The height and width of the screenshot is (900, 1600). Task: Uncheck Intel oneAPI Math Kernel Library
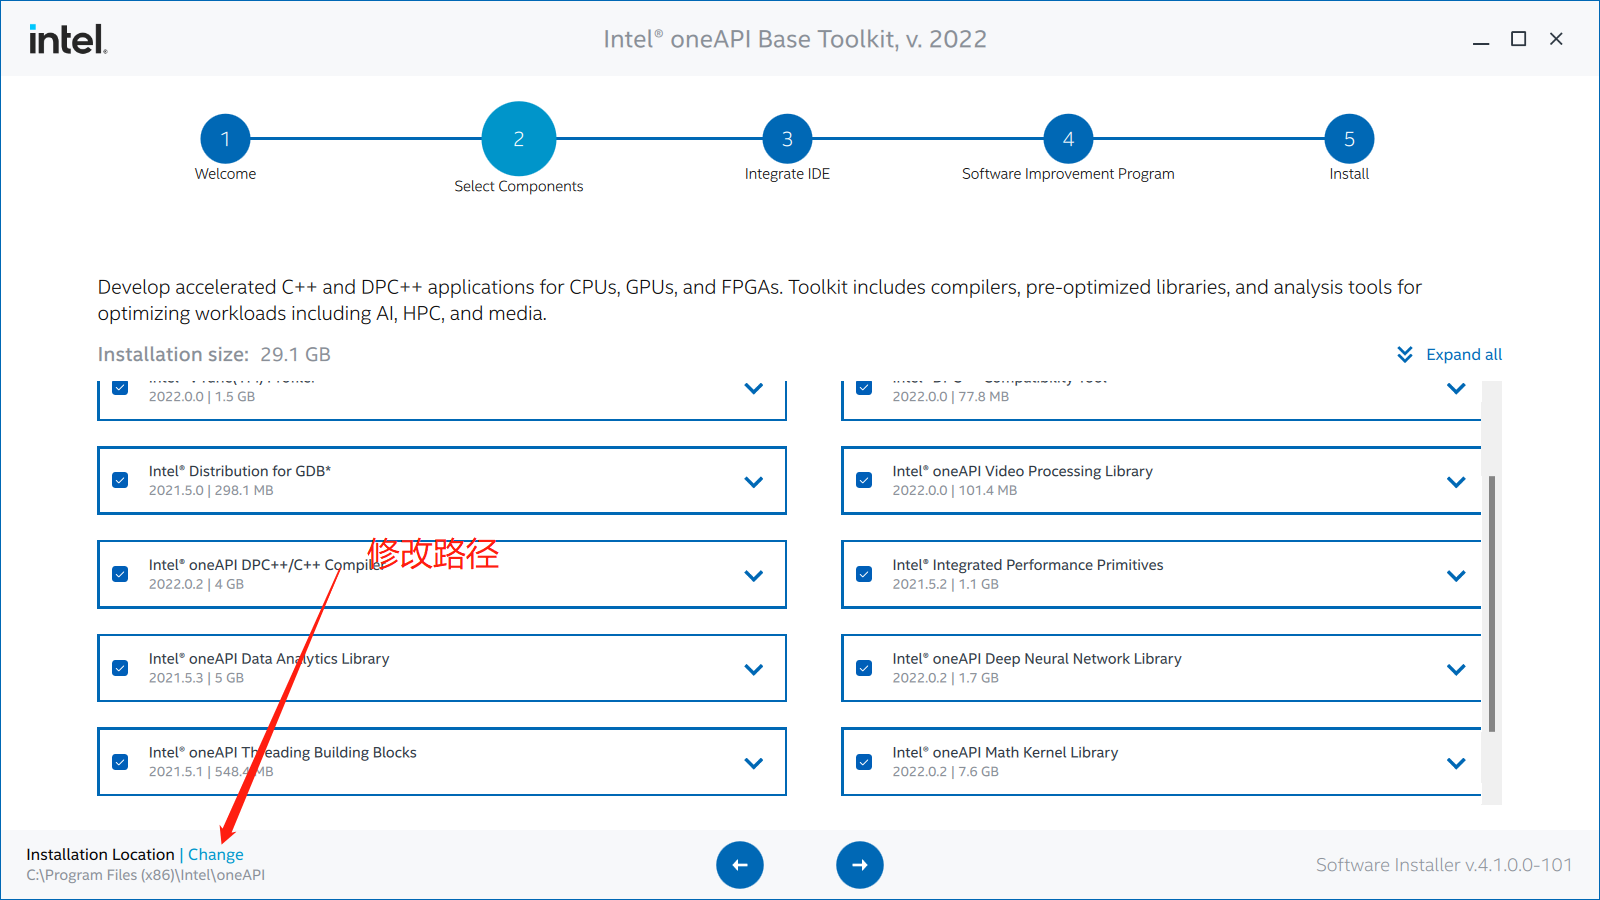(864, 761)
